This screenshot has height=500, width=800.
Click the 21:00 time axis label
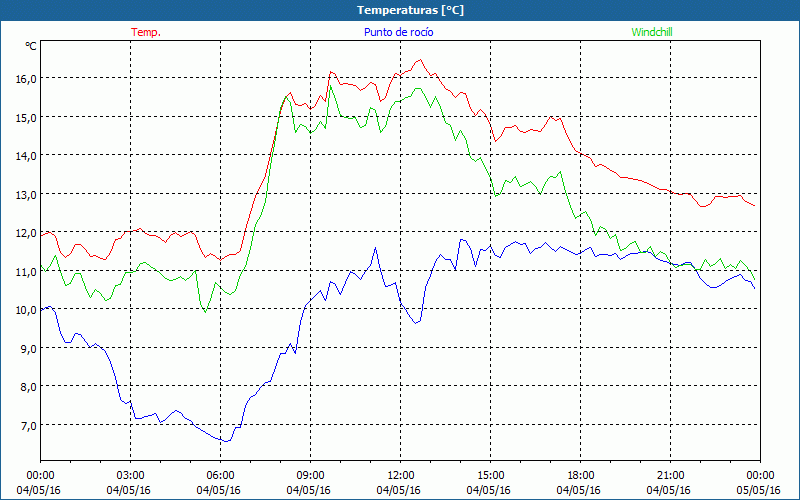(x=670, y=476)
